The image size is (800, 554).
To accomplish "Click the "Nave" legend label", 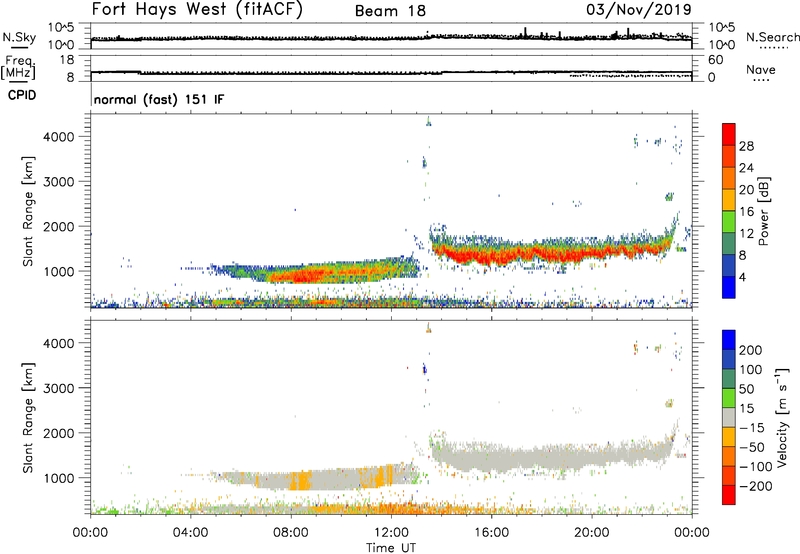I will click(761, 70).
